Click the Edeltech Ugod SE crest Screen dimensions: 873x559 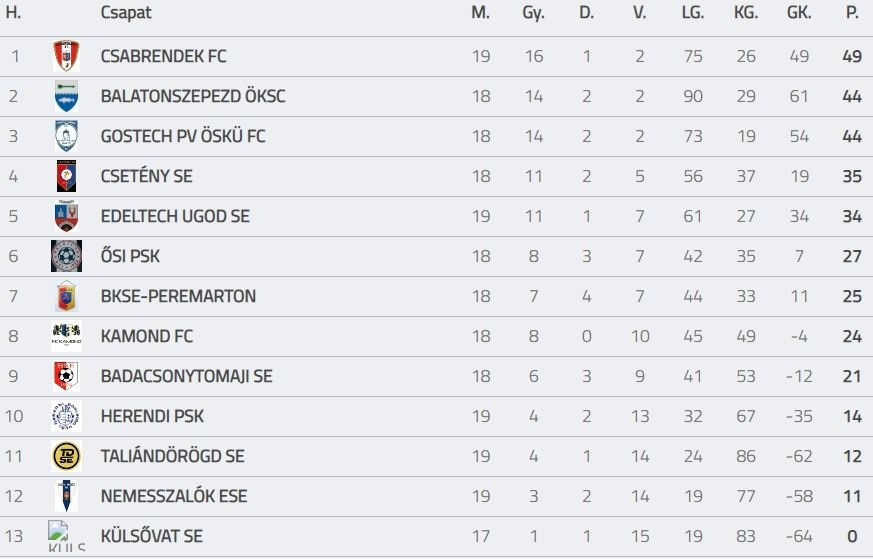click(x=66, y=216)
